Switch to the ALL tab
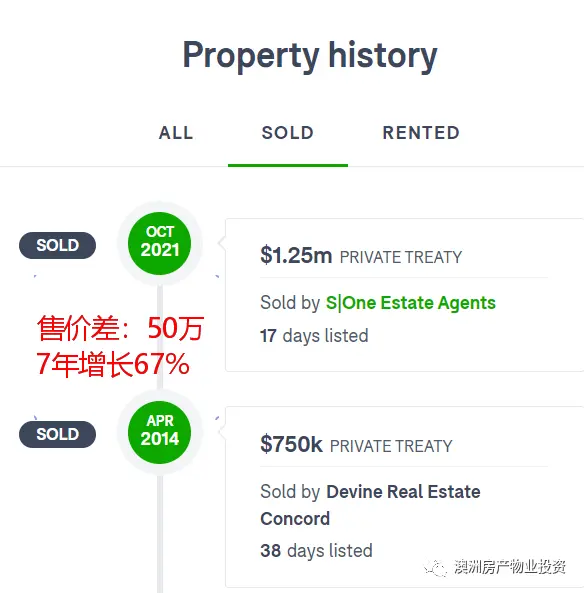This screenshot has height=593, width=584. 176,133
